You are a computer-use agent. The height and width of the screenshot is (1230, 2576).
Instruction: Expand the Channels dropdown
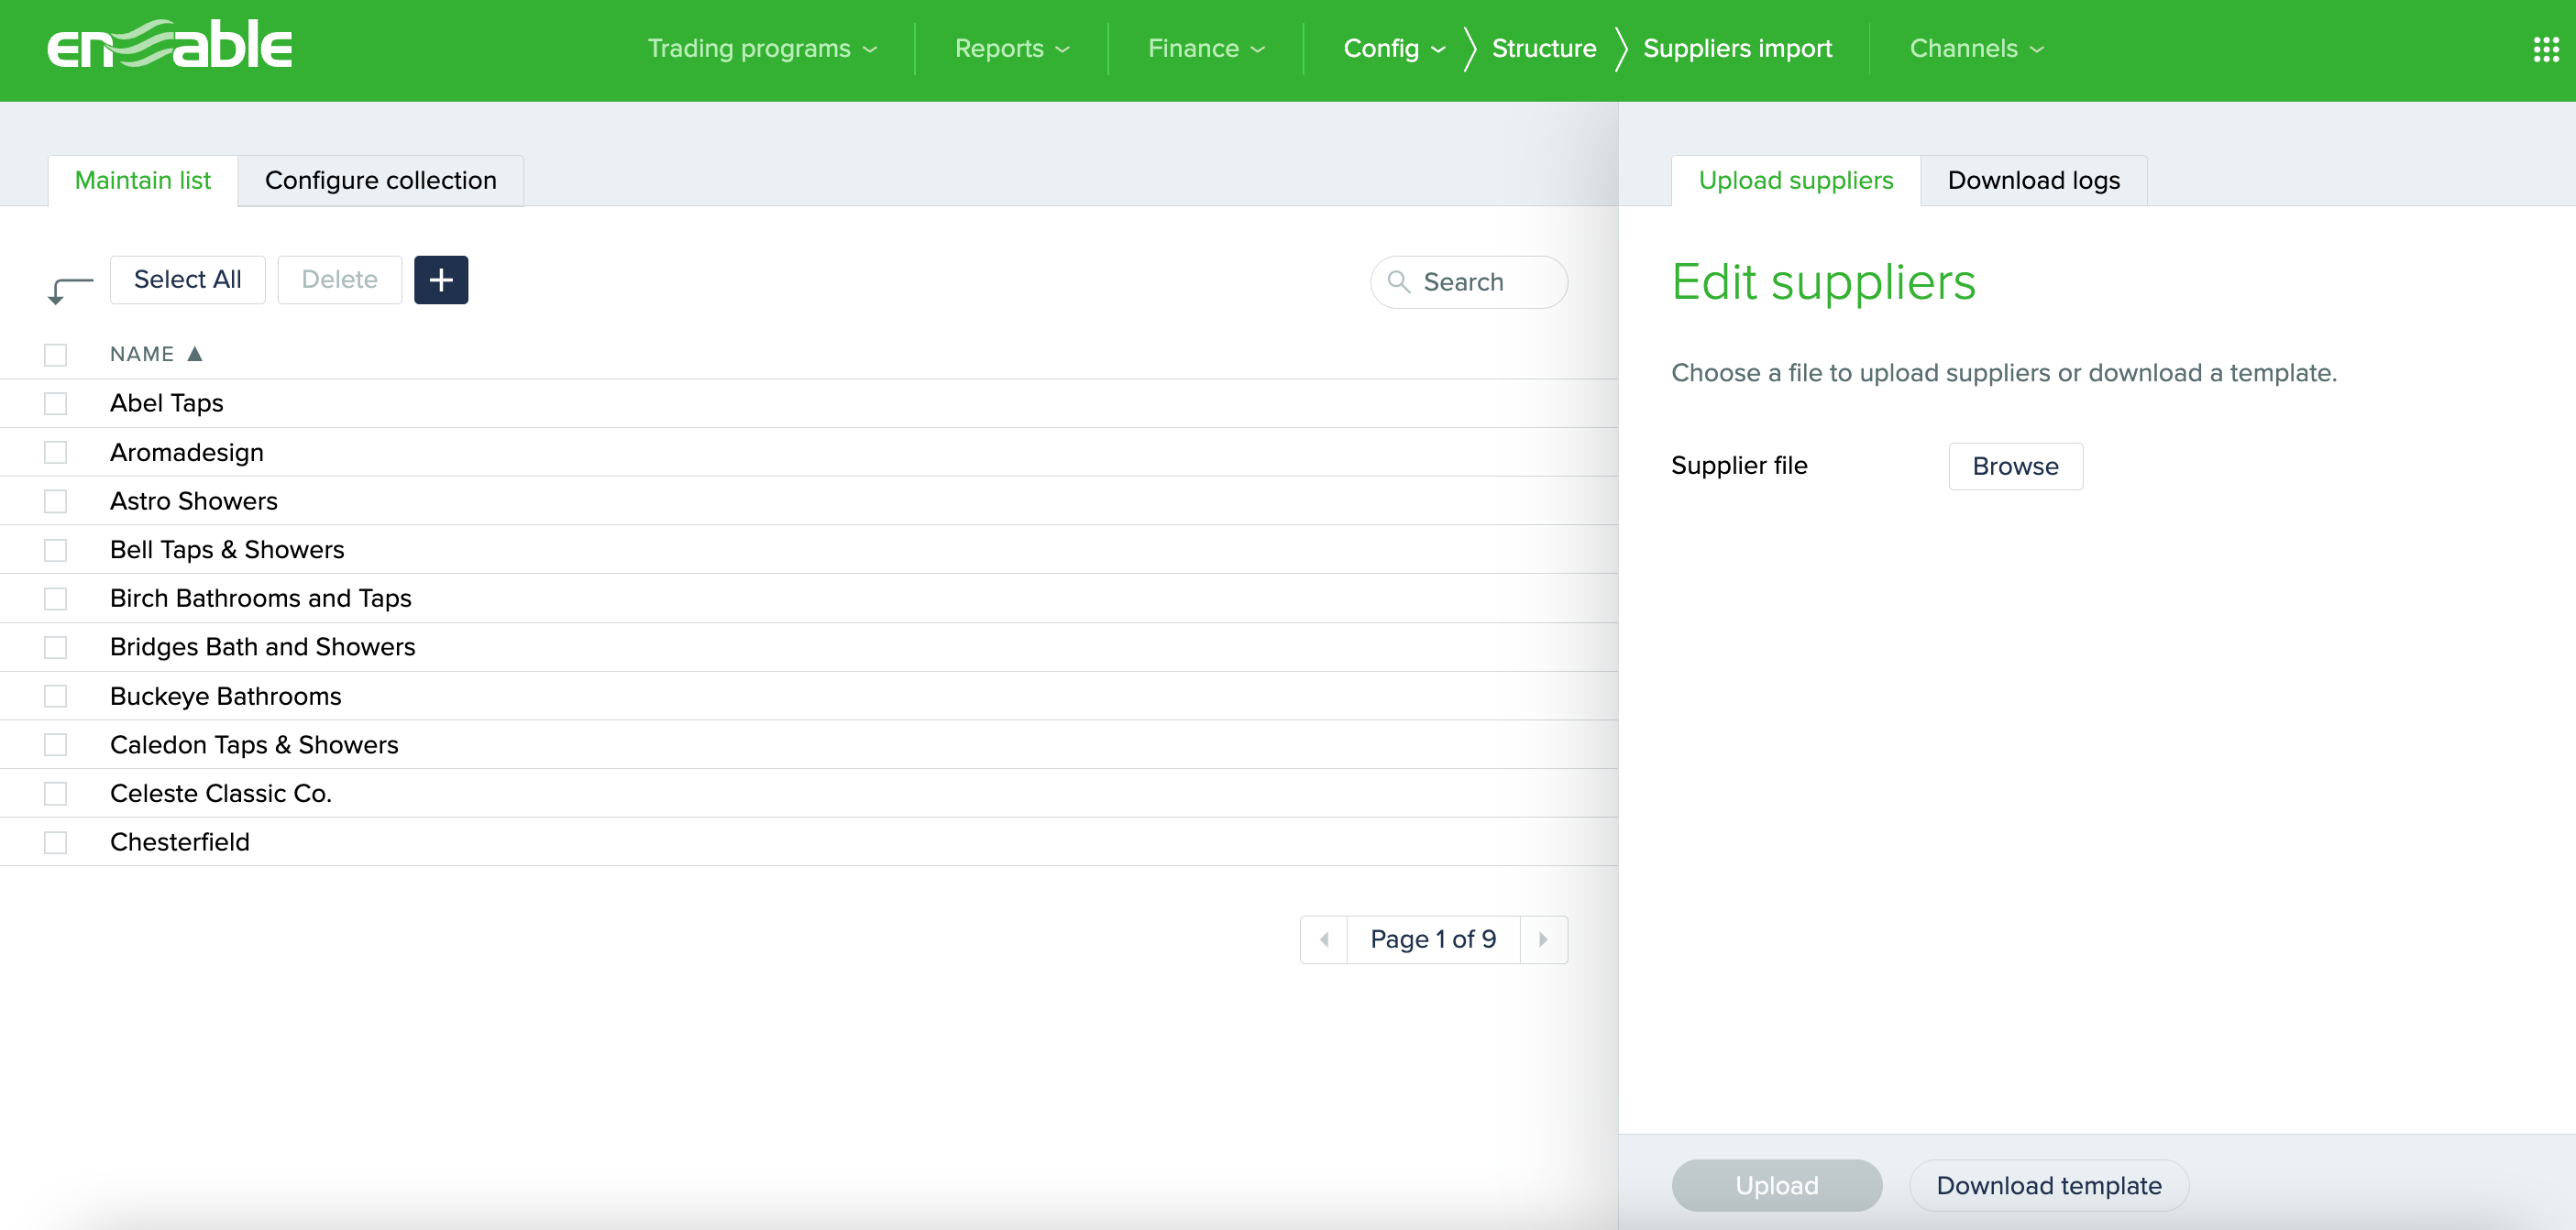tap(1976, 48)
